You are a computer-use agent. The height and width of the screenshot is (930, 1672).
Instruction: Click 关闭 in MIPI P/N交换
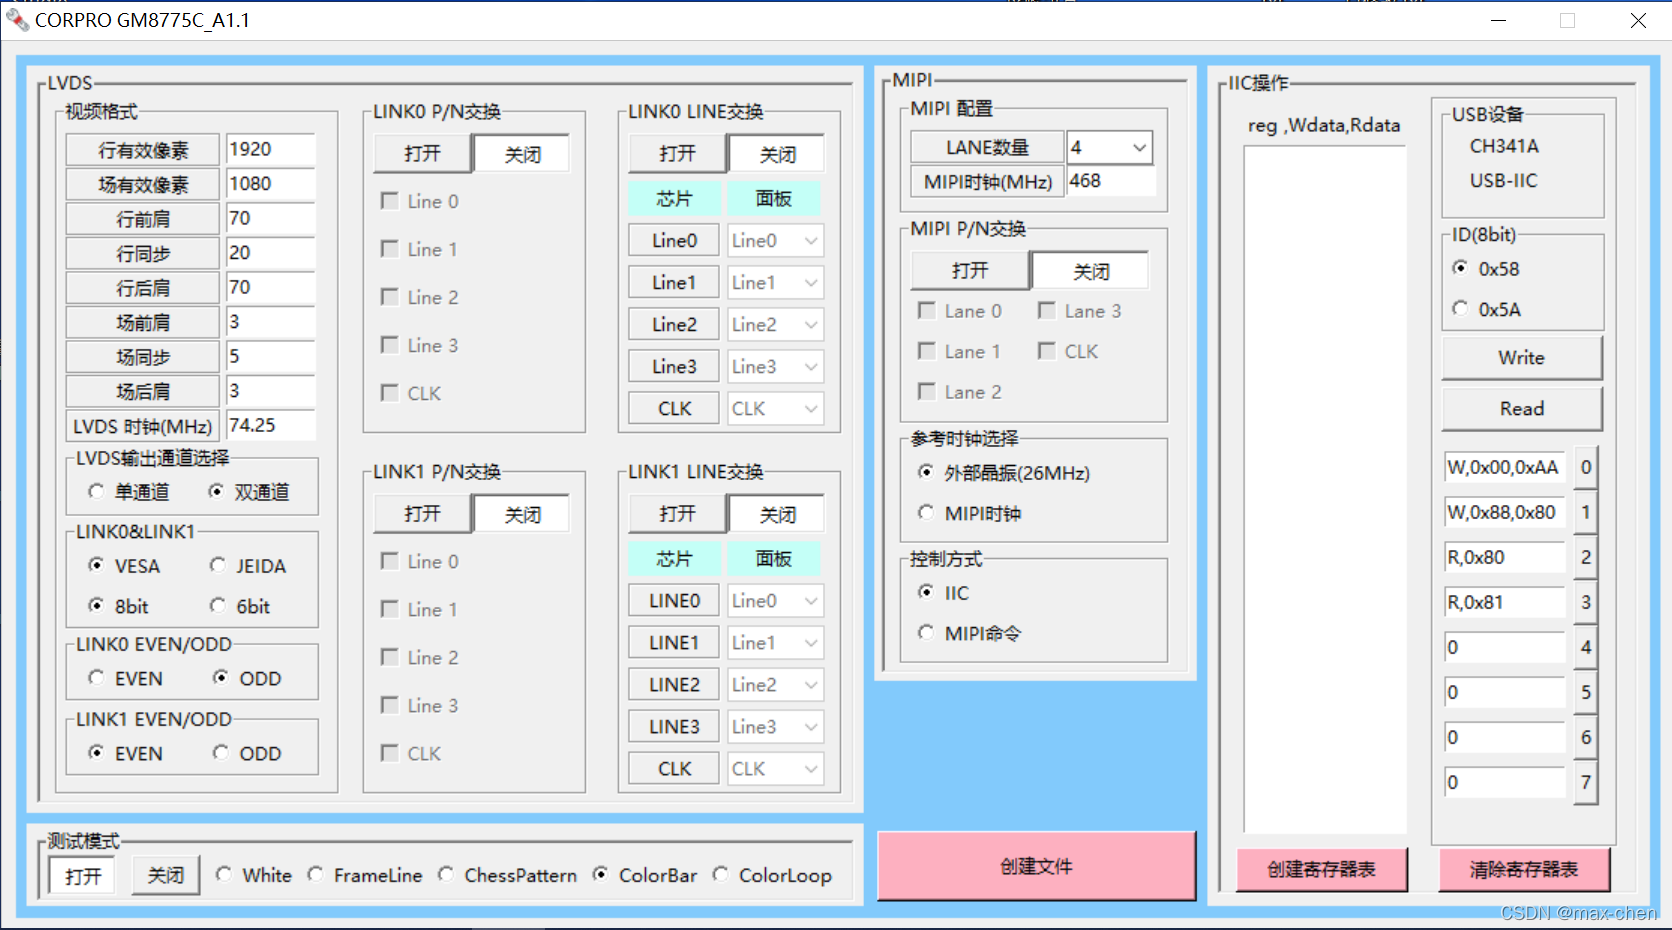[x=1090, y=271]
